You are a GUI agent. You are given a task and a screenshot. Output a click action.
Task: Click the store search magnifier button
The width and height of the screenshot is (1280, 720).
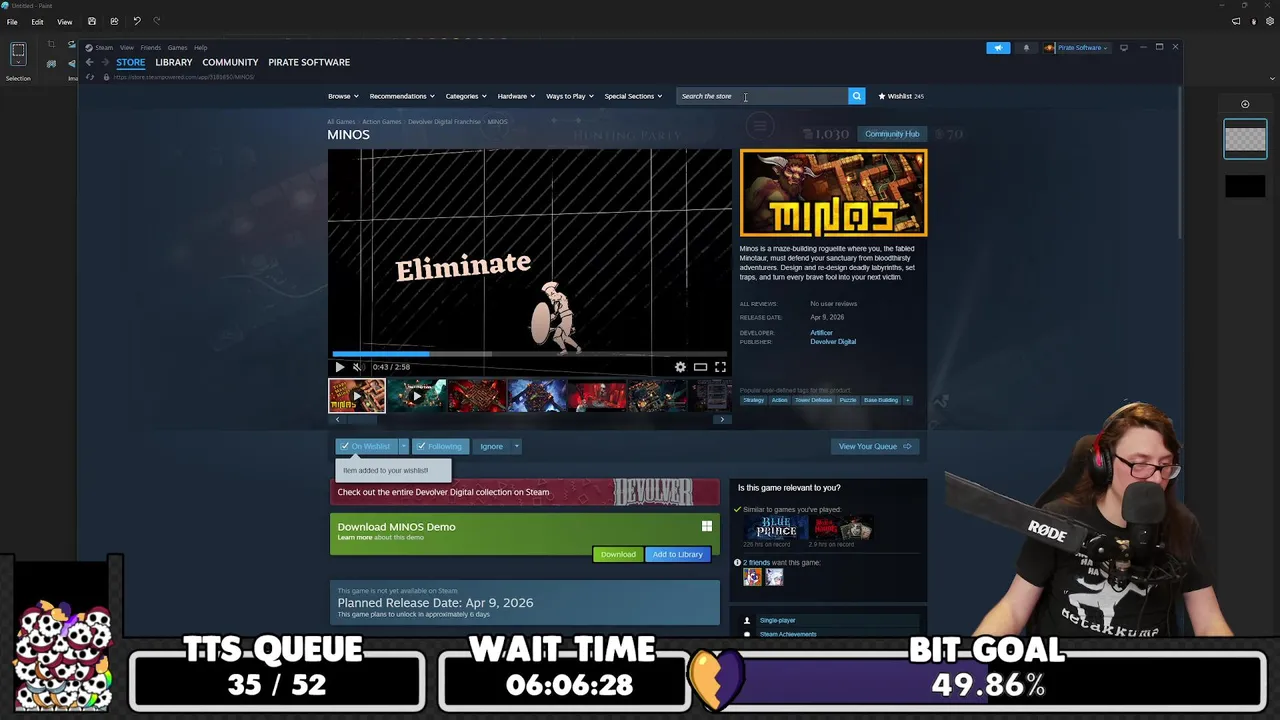coord(856,96)
